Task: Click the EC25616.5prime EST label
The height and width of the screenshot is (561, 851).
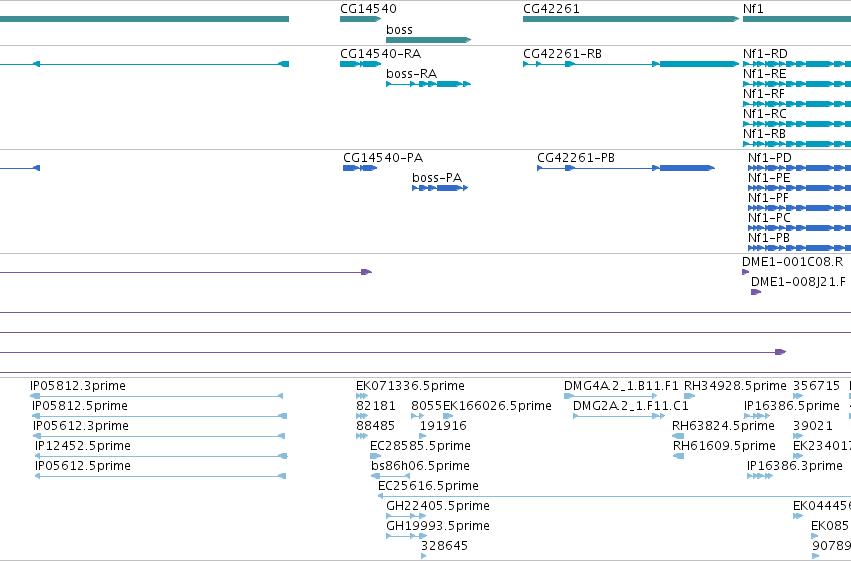Action: coord(428,486)
